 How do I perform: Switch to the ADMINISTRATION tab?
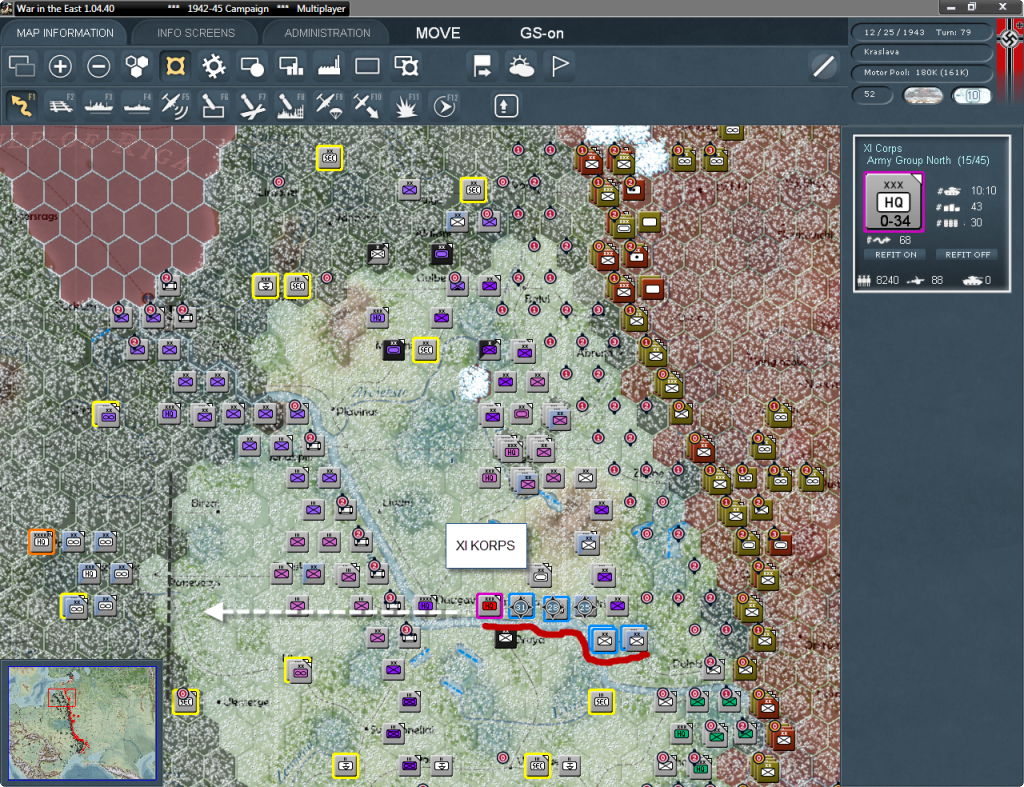coord(327,33)
